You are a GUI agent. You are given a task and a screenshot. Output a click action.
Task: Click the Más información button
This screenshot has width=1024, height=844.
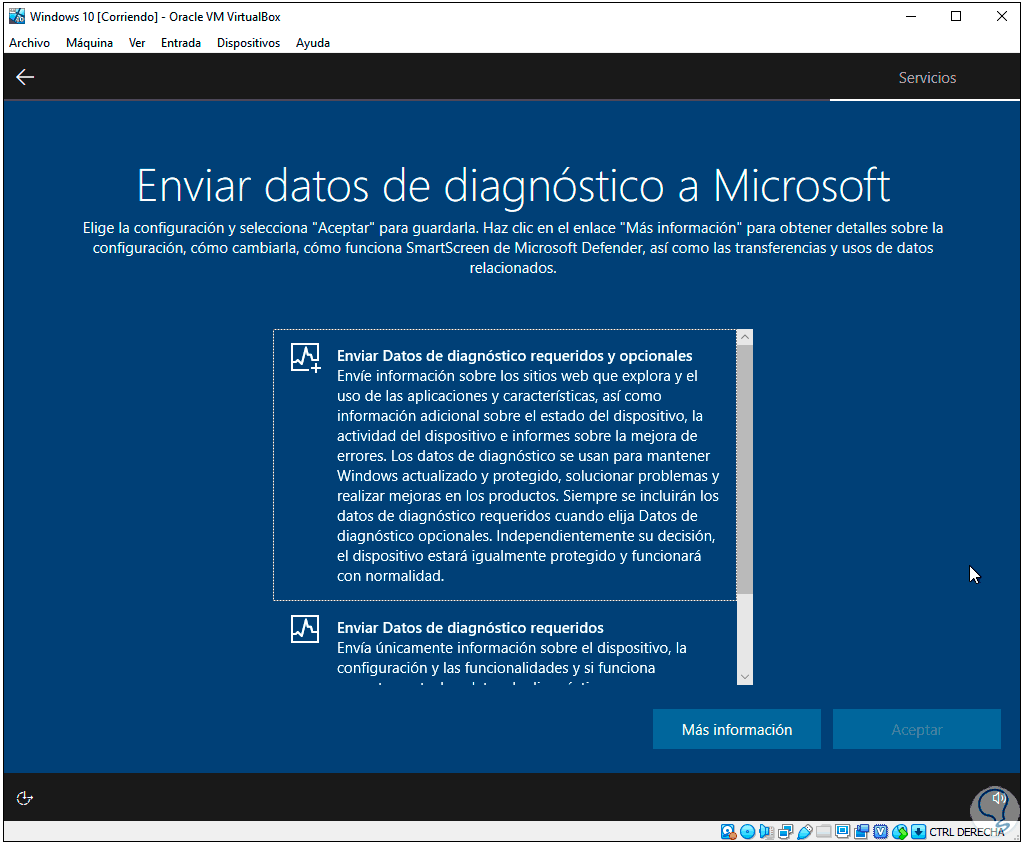click(737, 729)
